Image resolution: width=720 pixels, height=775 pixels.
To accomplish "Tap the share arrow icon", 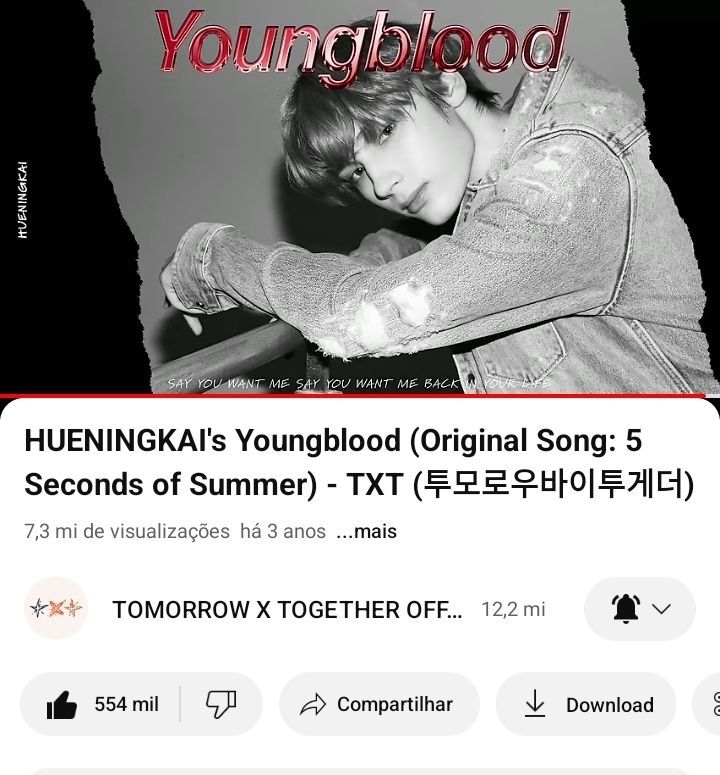I will [313, 705].
